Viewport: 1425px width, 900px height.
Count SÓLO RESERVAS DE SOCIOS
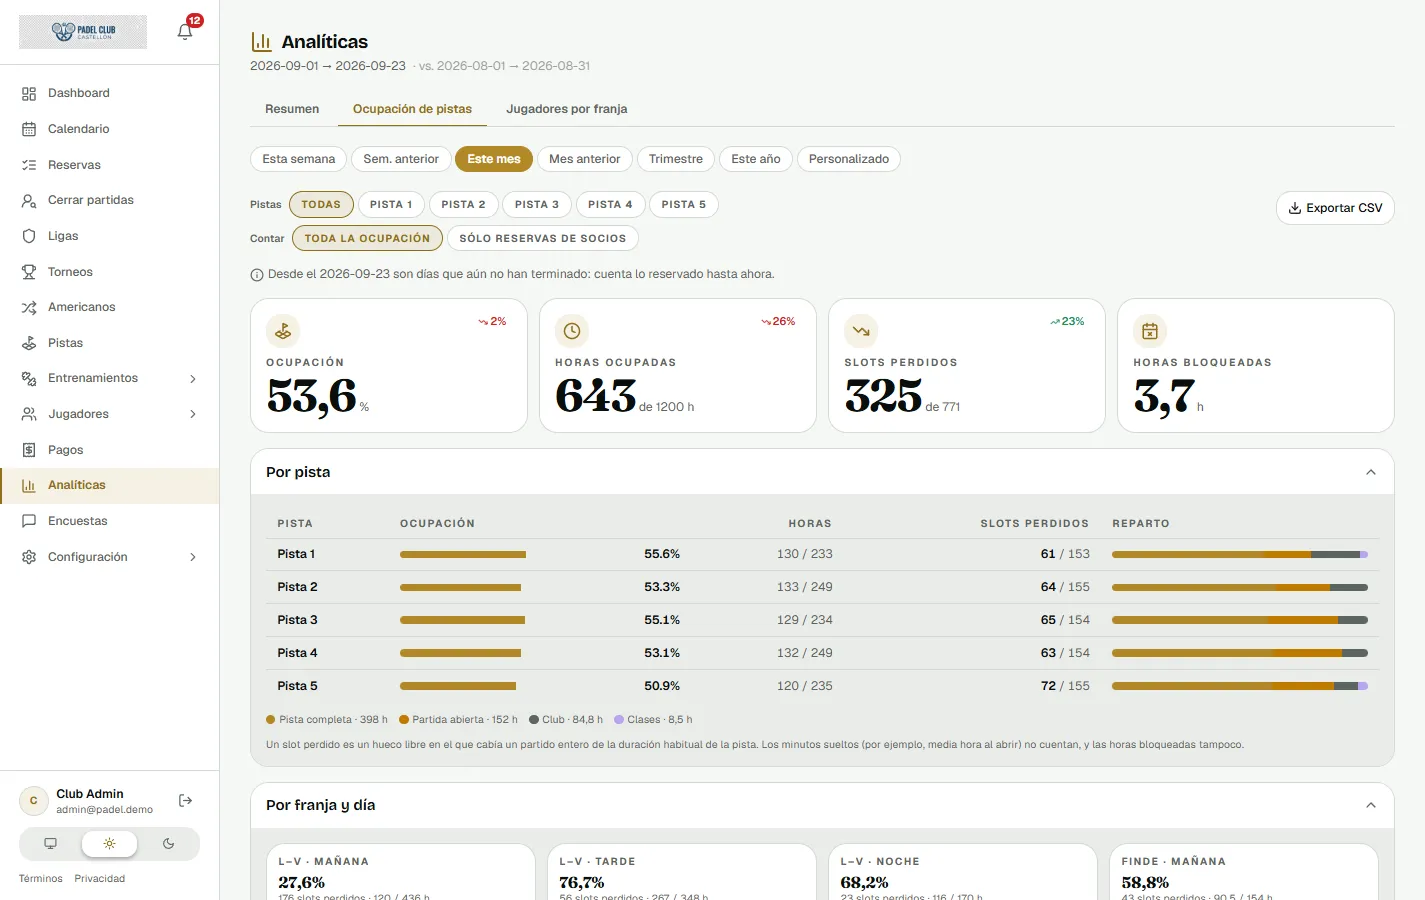point(543,238)
